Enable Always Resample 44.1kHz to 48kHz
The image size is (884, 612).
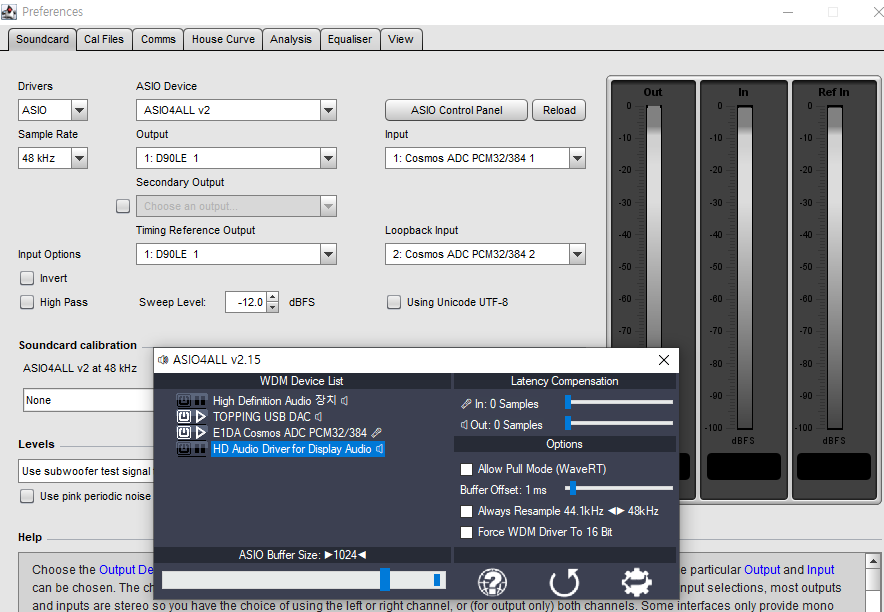click(x=466, y=511)
